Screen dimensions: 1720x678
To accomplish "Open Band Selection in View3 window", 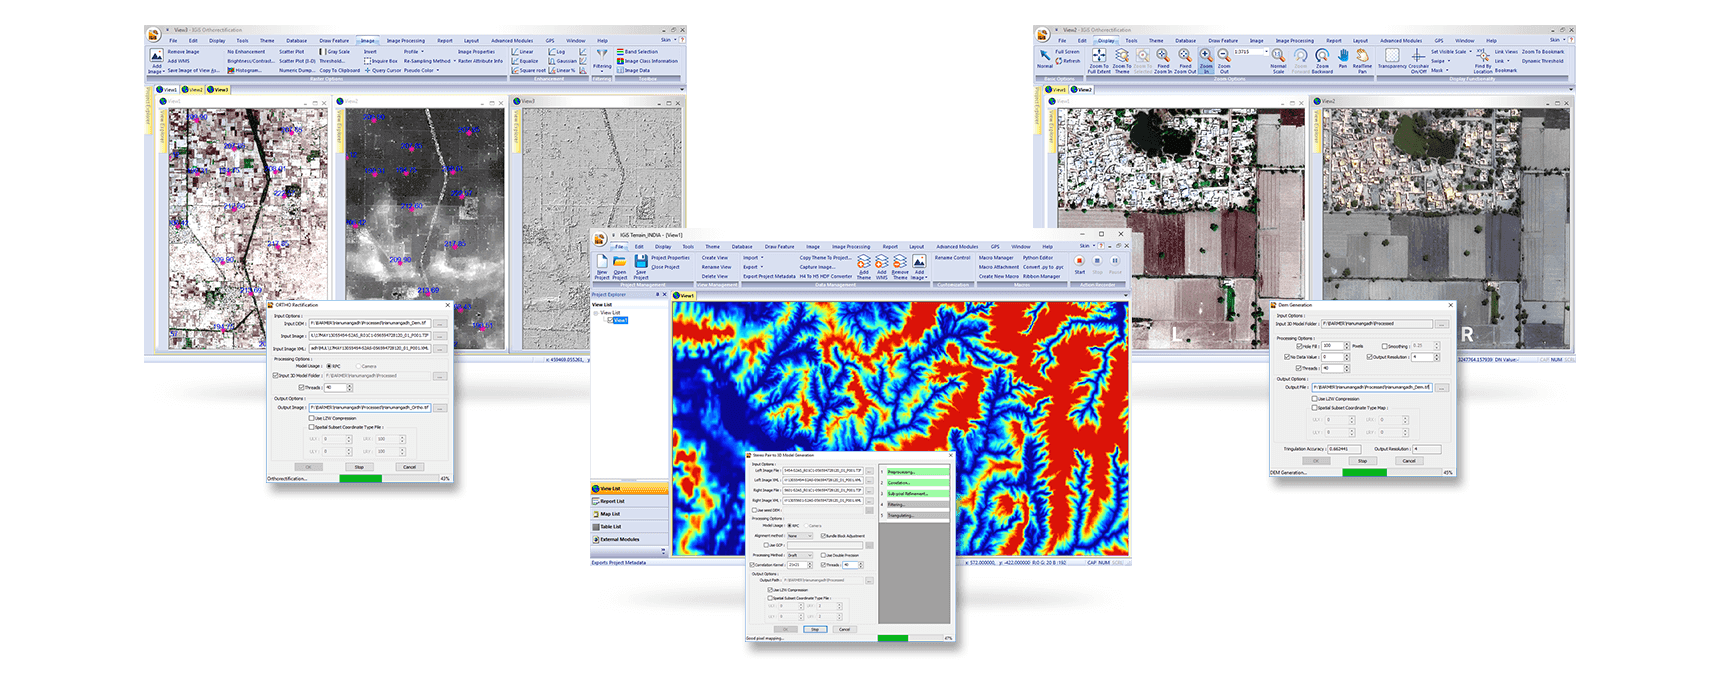I will (637, 52).
